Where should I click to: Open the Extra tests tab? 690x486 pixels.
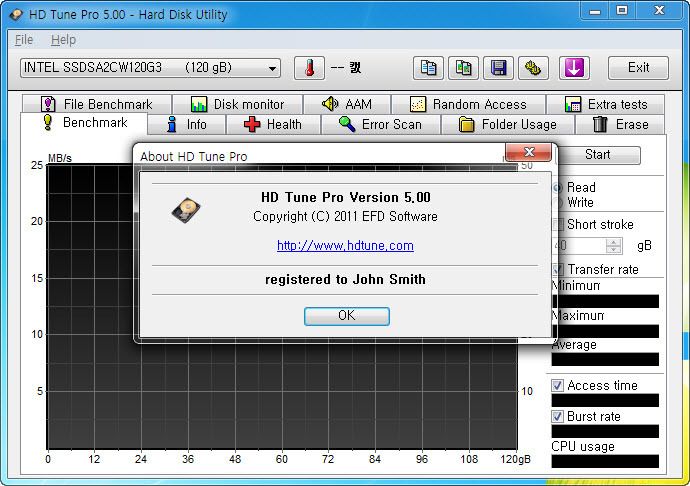point(606,104)
